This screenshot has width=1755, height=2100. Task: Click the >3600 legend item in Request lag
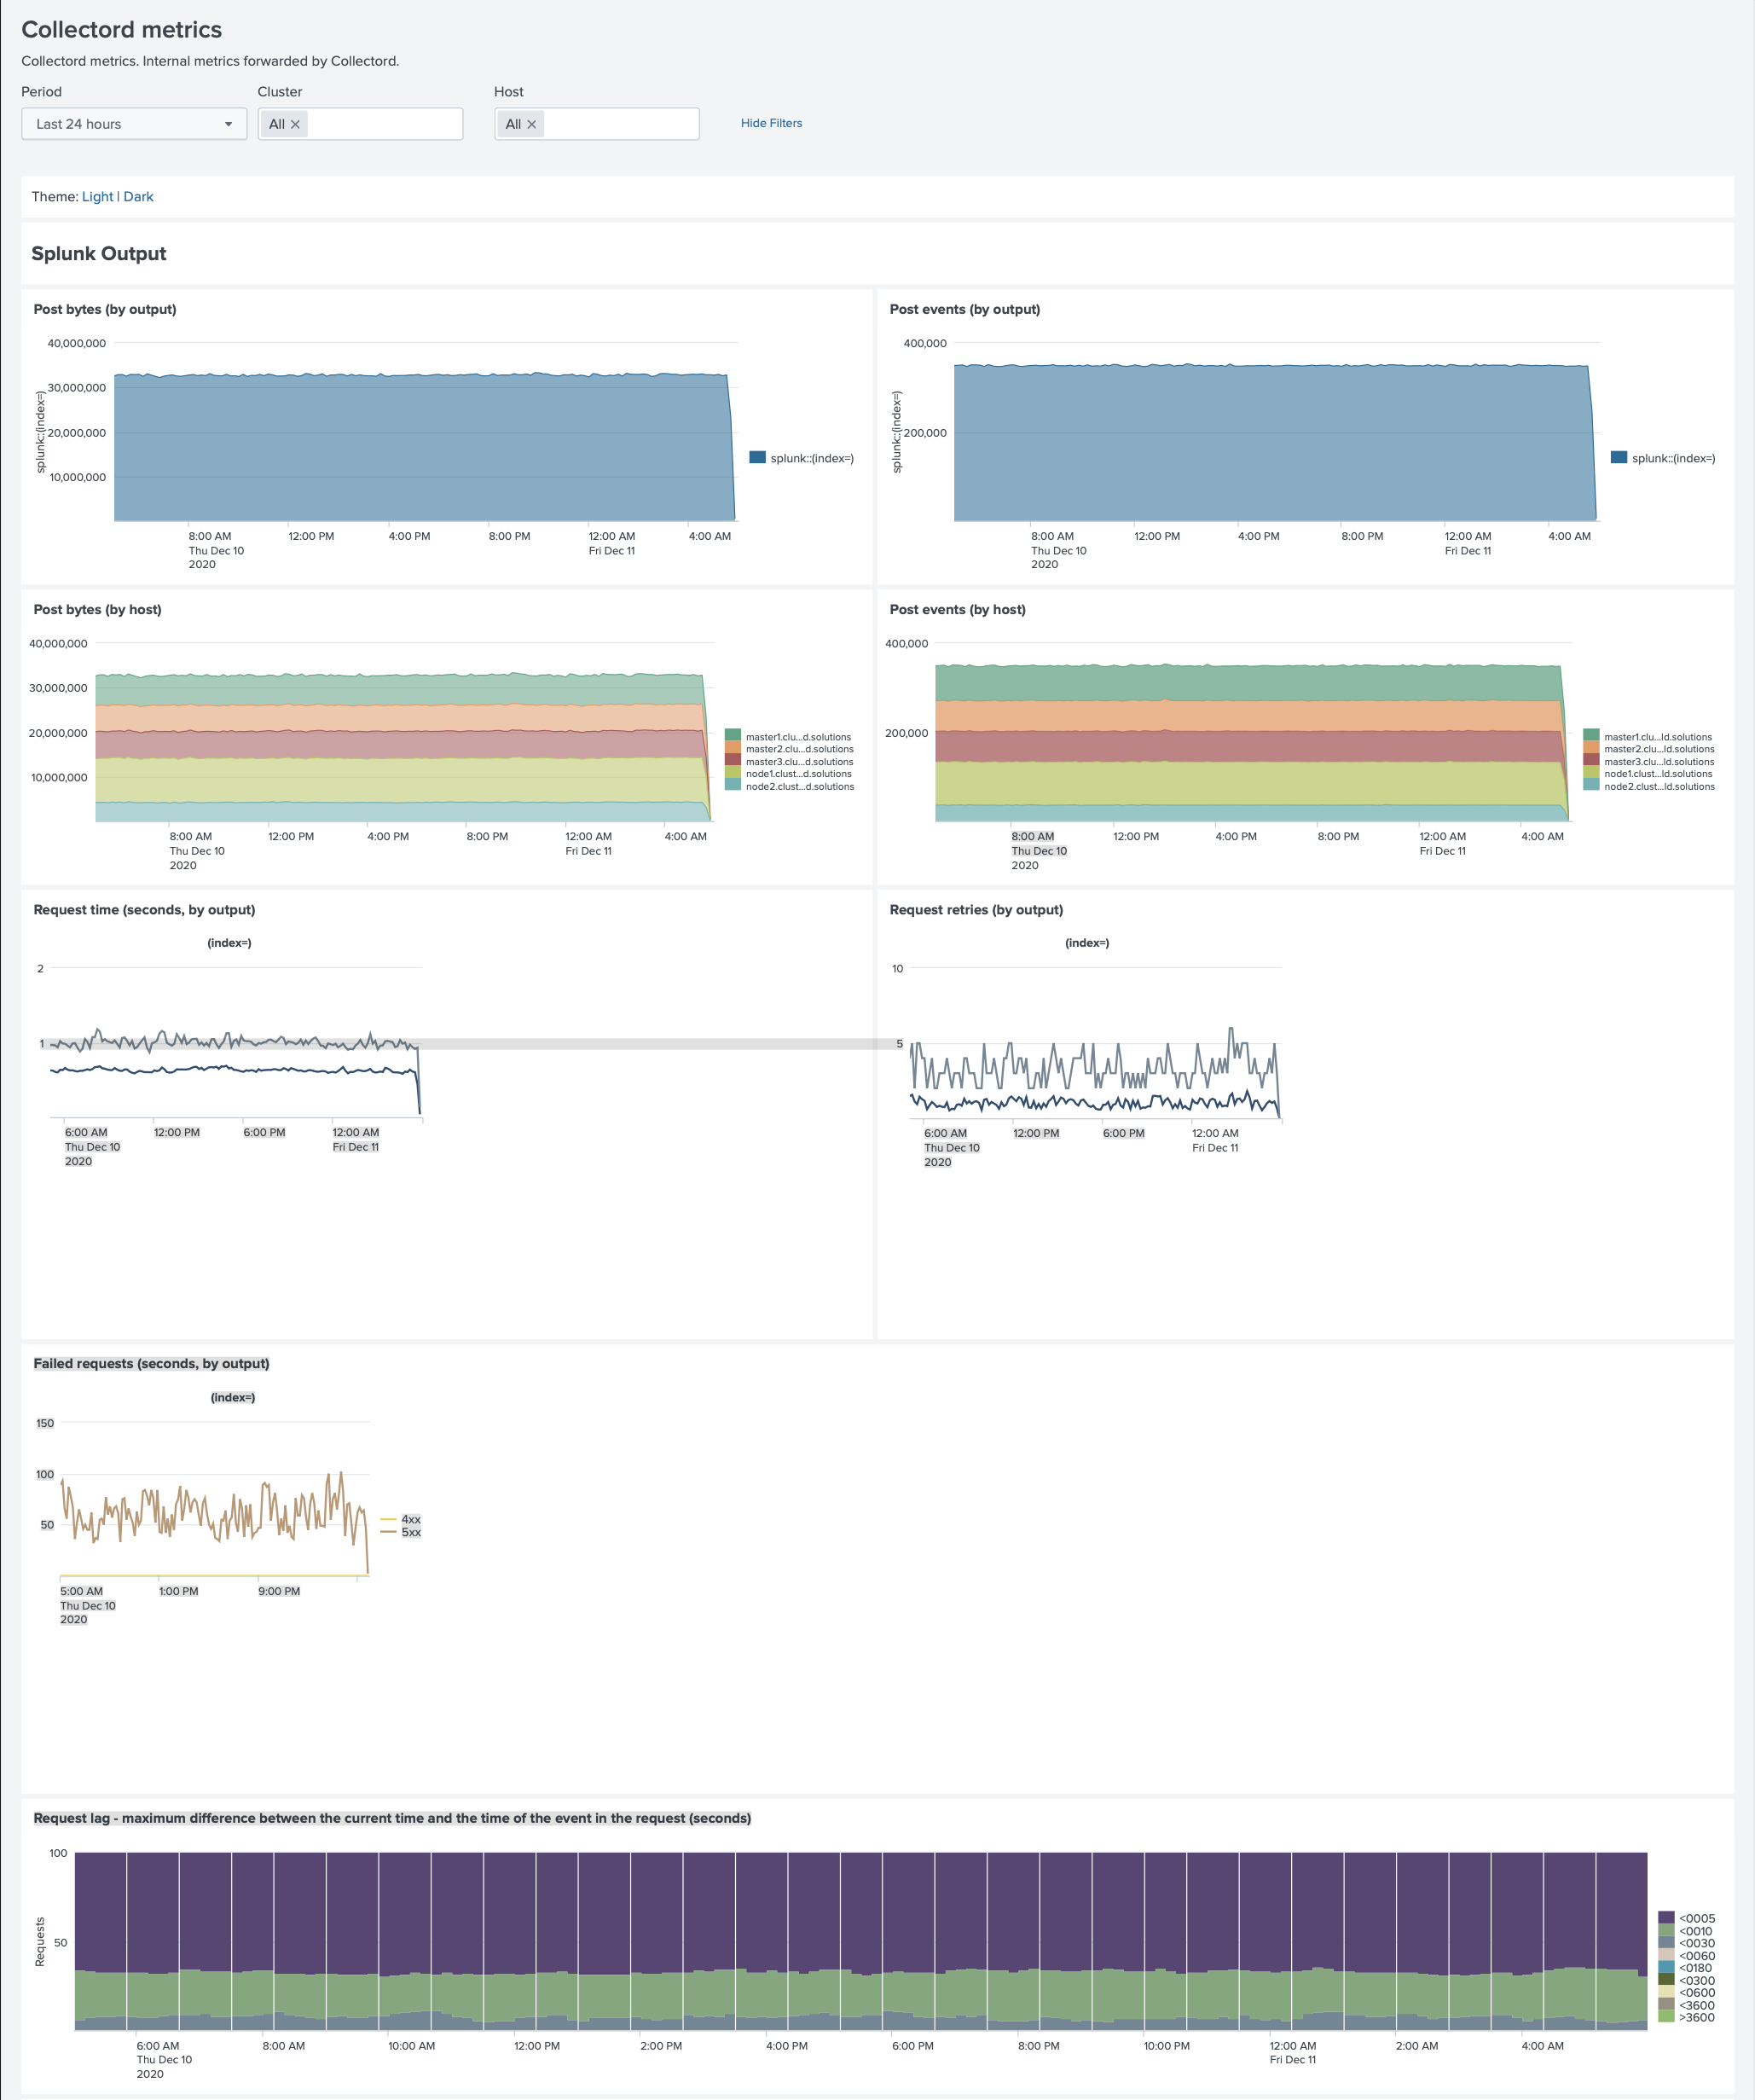tap(1686, 2017)
